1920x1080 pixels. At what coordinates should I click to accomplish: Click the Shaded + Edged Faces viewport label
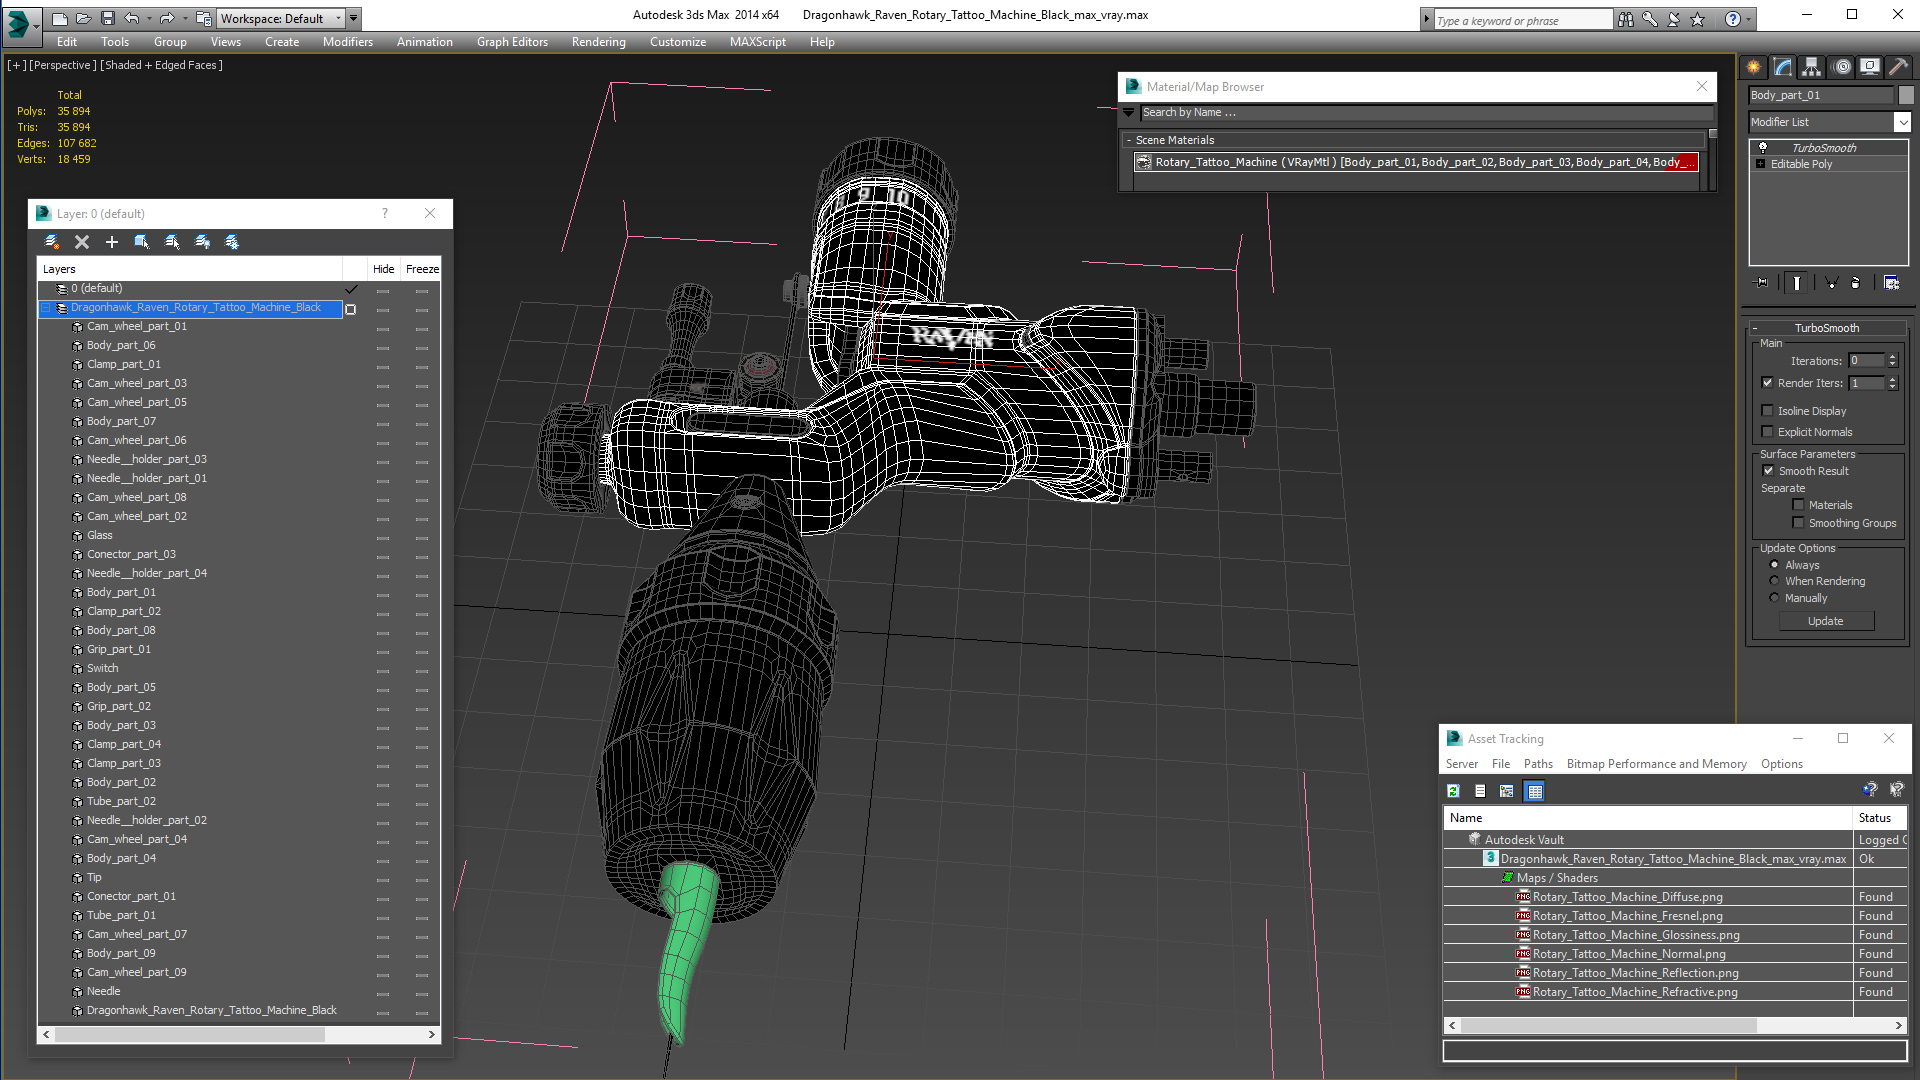[162, 65]
